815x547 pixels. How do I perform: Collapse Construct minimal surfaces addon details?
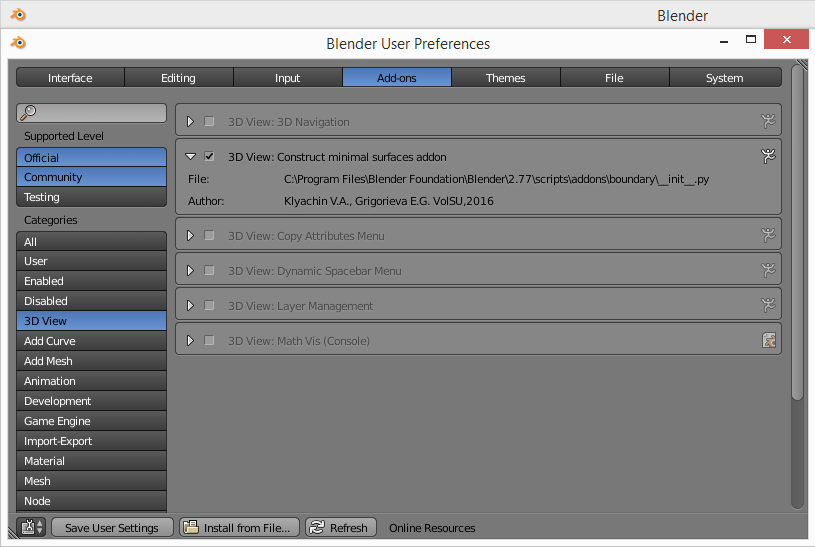click(190, 156)
